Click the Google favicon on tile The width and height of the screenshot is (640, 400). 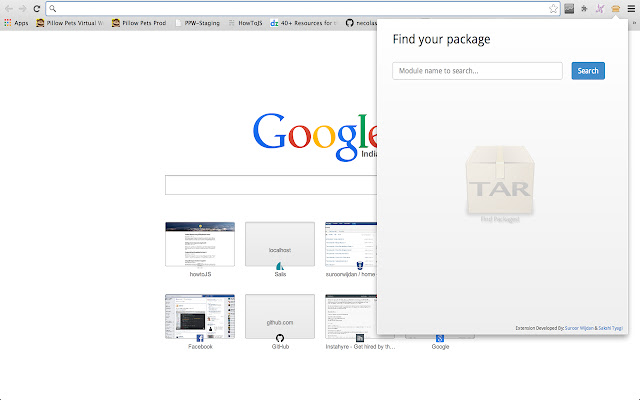(x=440, y=338)
